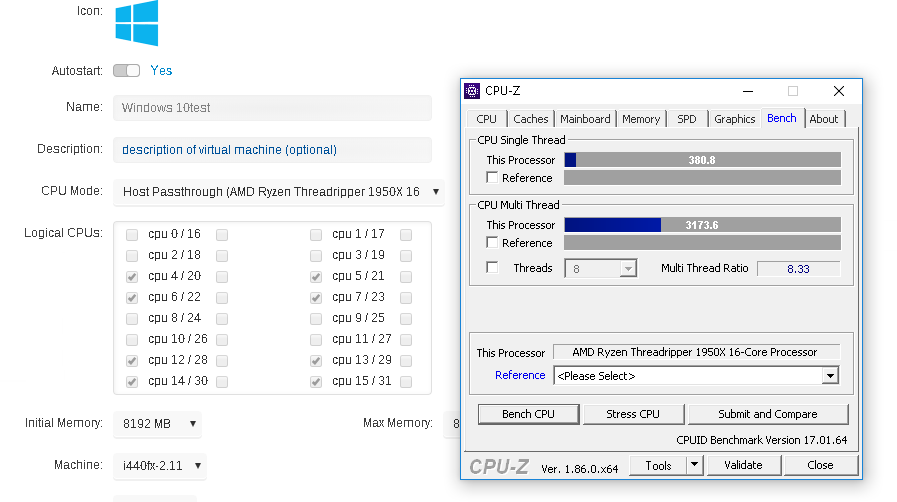Click CPUID Benchmark Version 17.01.64 text
The width and height of the screenshot is (897, 502).
pos(761,440)
